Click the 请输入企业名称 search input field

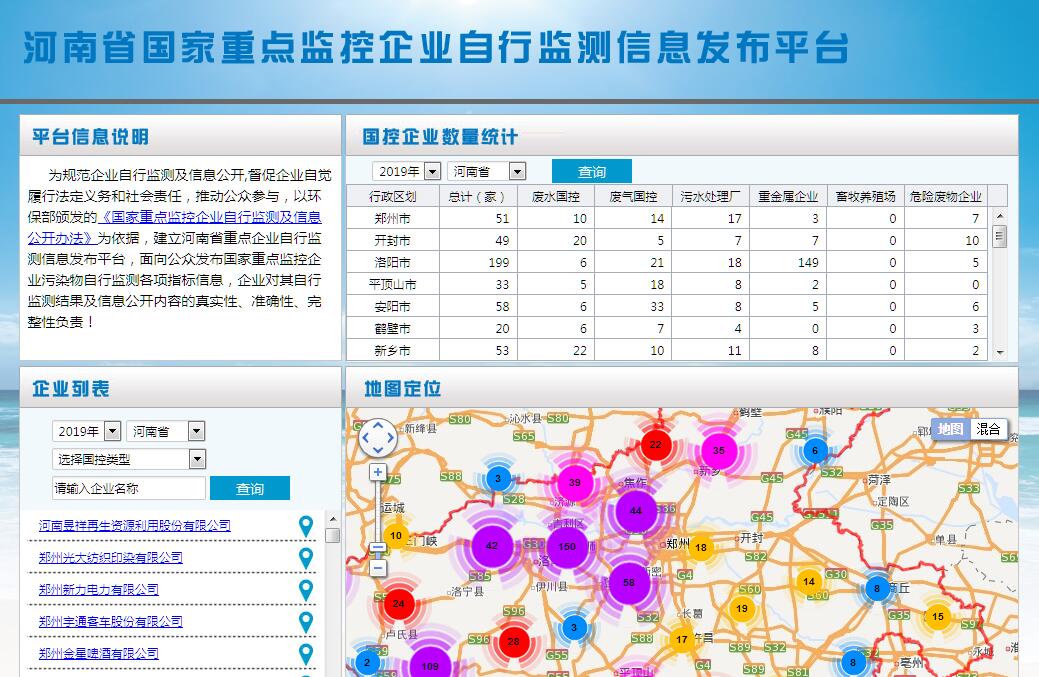[x=128, y=488]
